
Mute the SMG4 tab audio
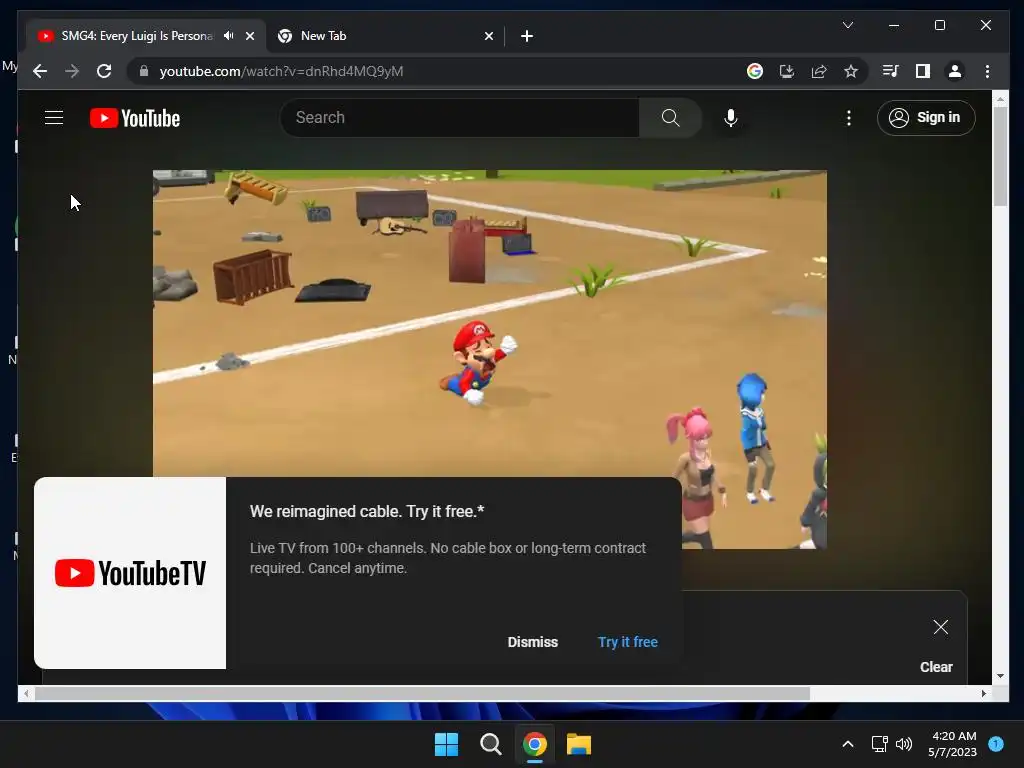point(229,36)
